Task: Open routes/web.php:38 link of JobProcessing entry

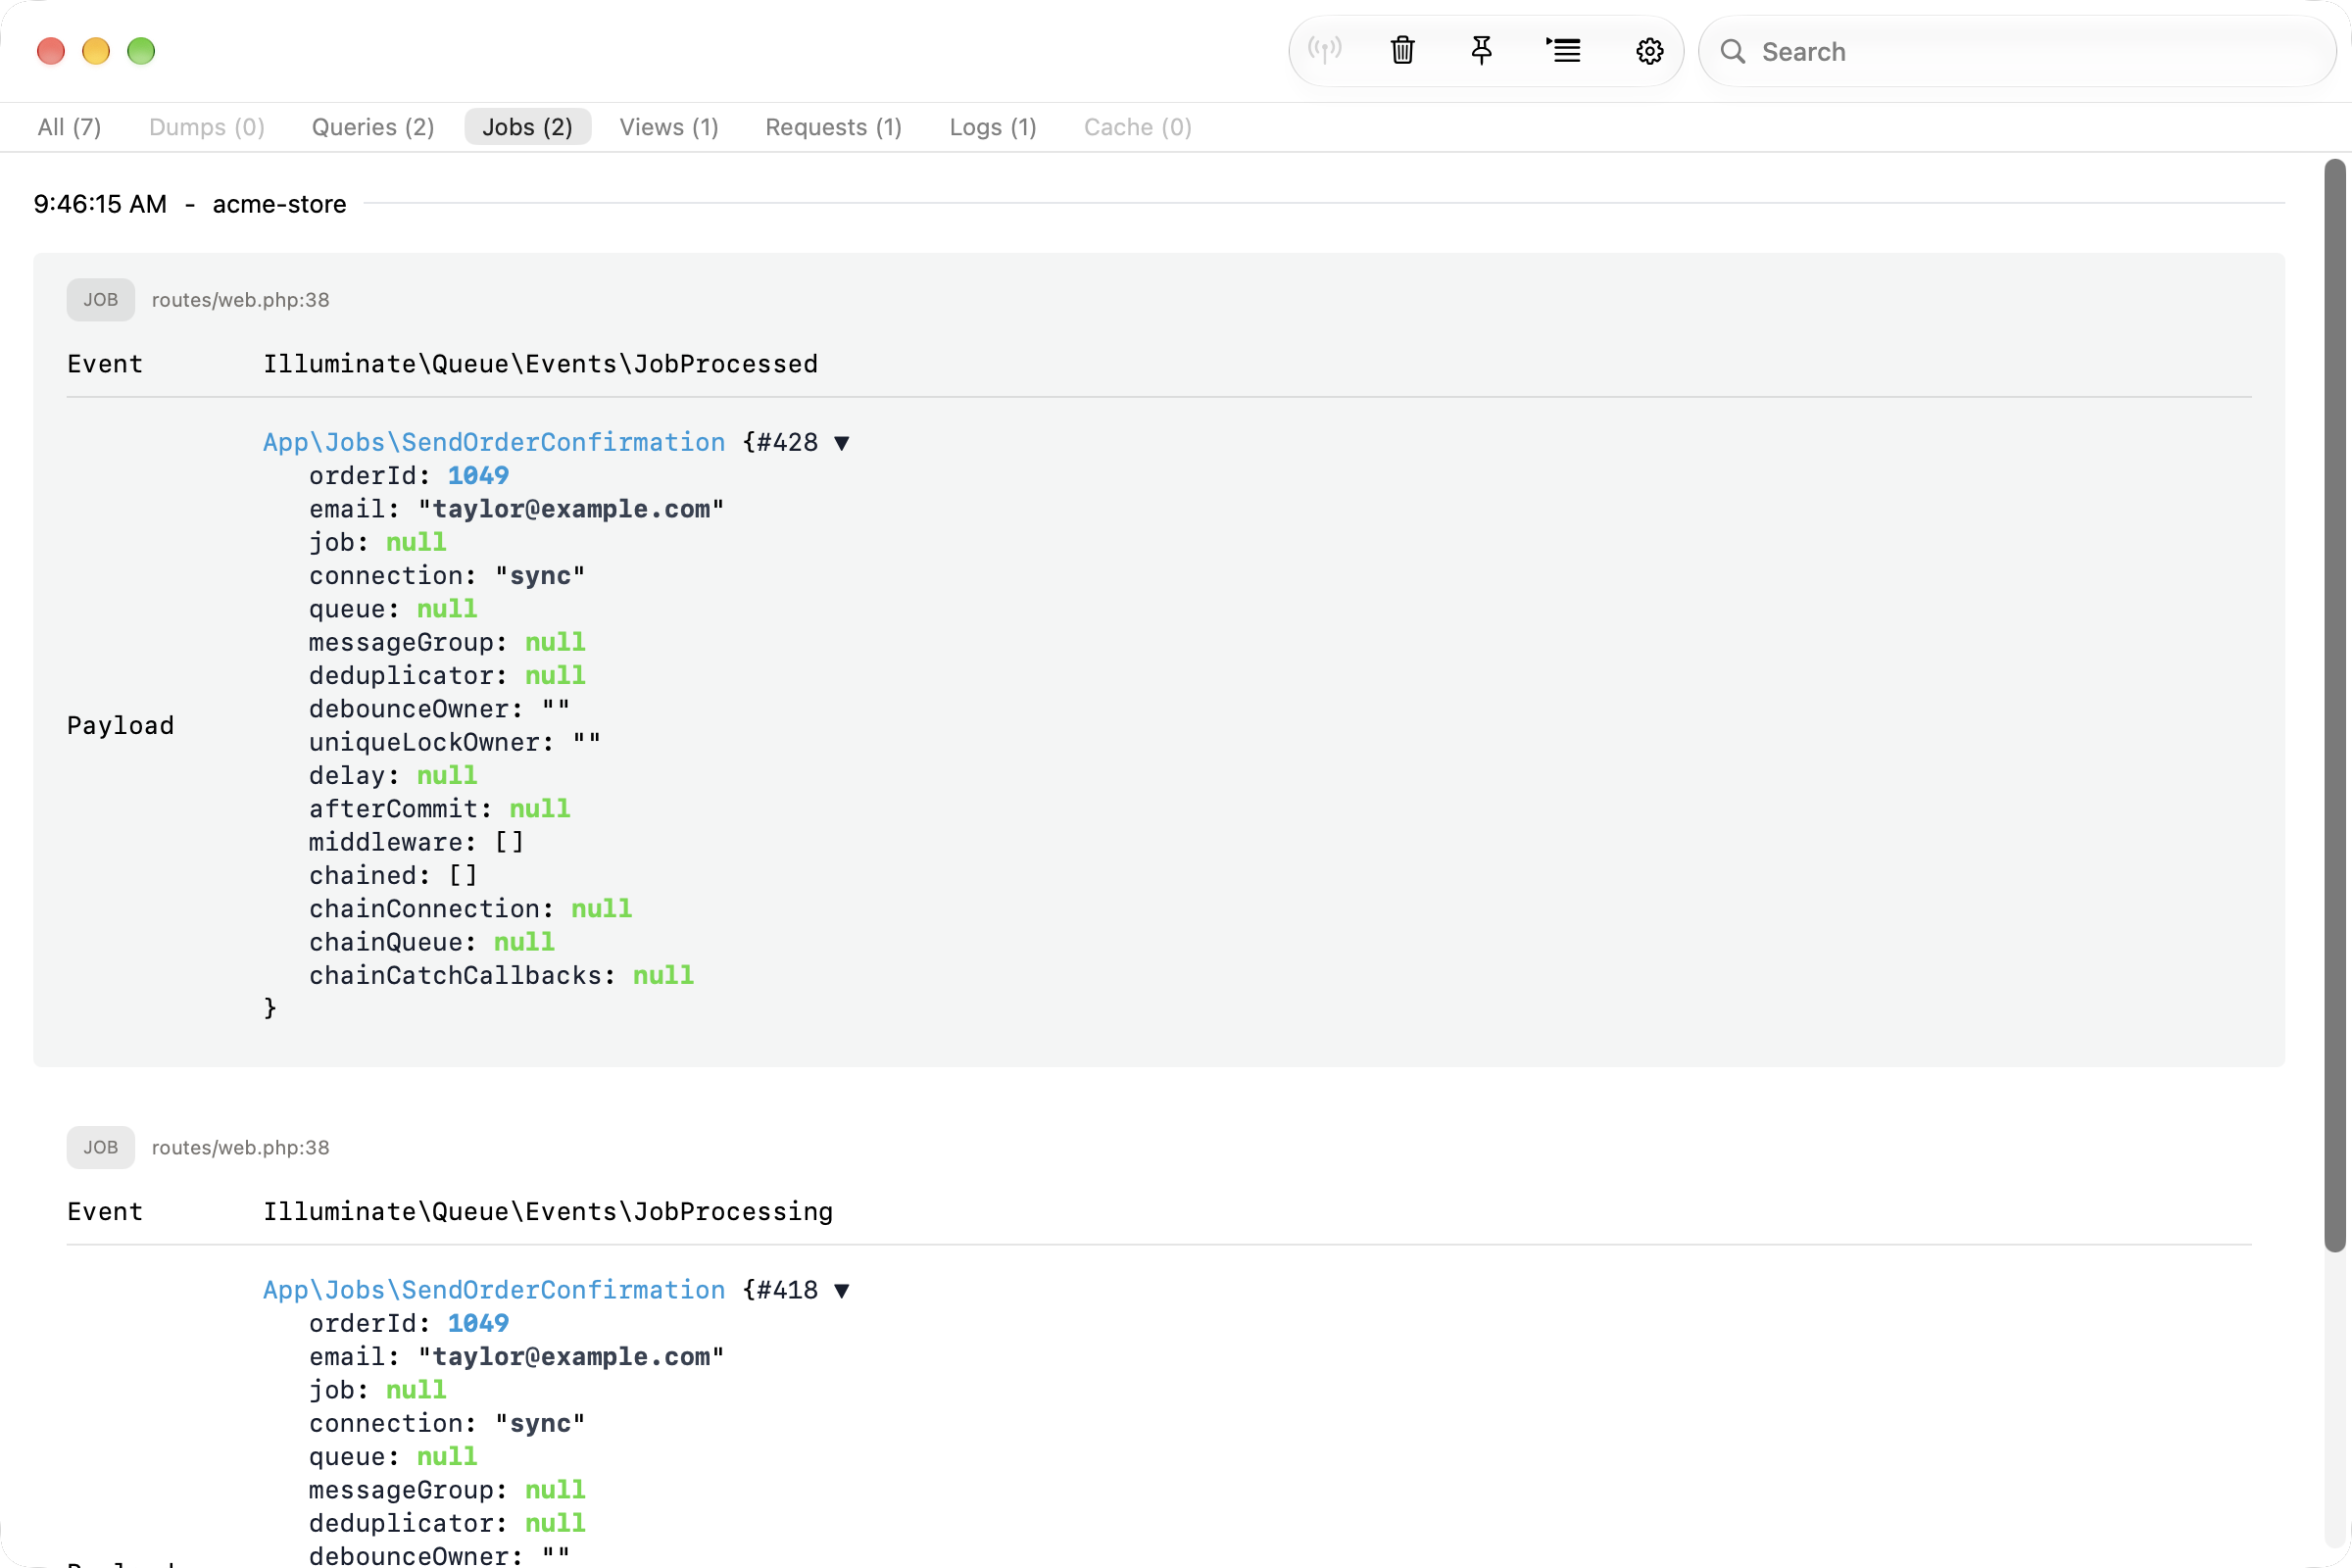Action: point(240,1148)
